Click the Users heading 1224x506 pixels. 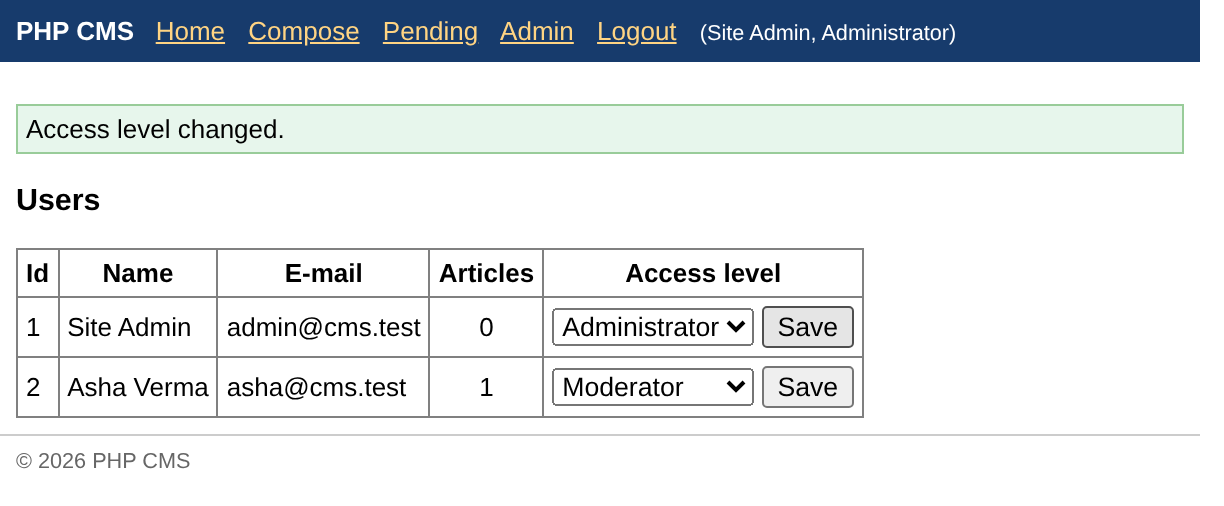(x=58, y=200)
